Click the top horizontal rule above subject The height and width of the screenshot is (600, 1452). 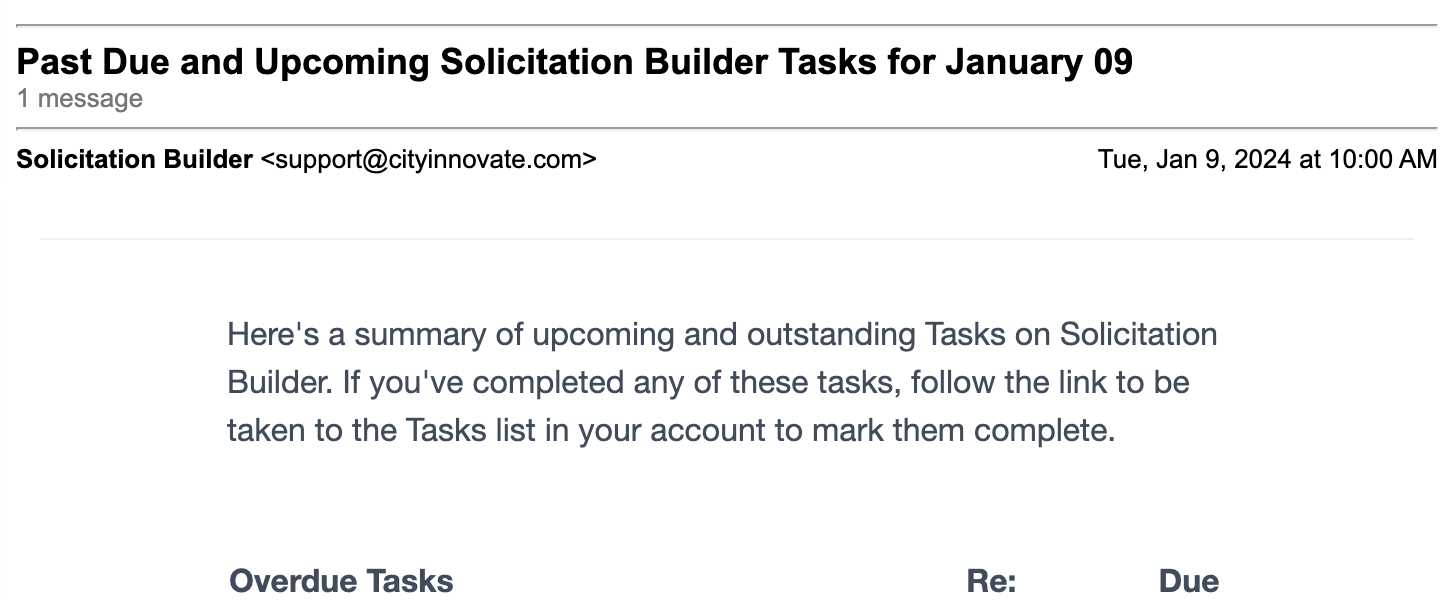point(727,25)
